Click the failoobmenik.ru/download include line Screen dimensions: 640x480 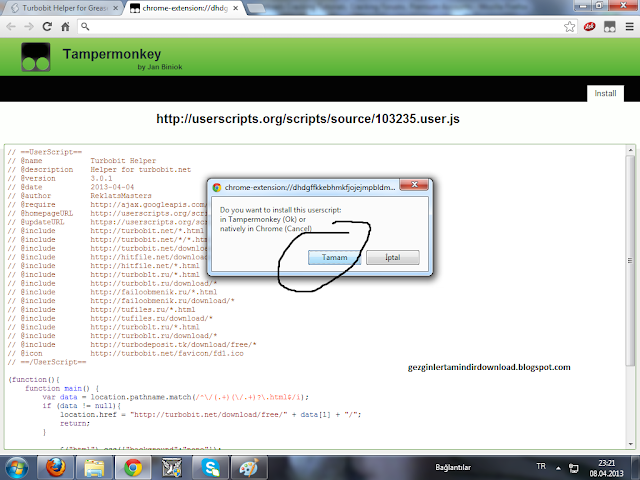121,301
